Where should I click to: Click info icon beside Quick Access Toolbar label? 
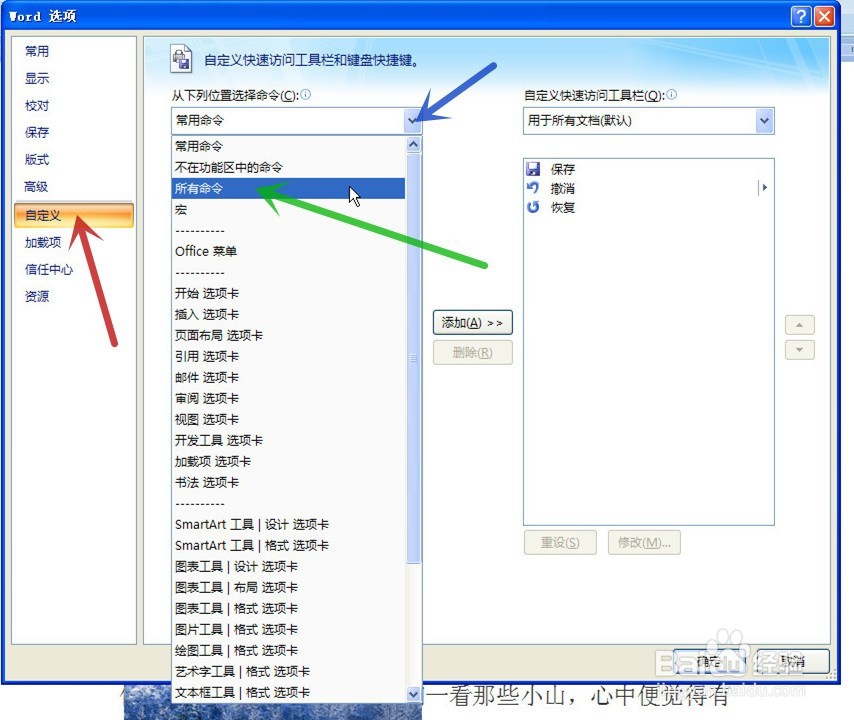672,95
